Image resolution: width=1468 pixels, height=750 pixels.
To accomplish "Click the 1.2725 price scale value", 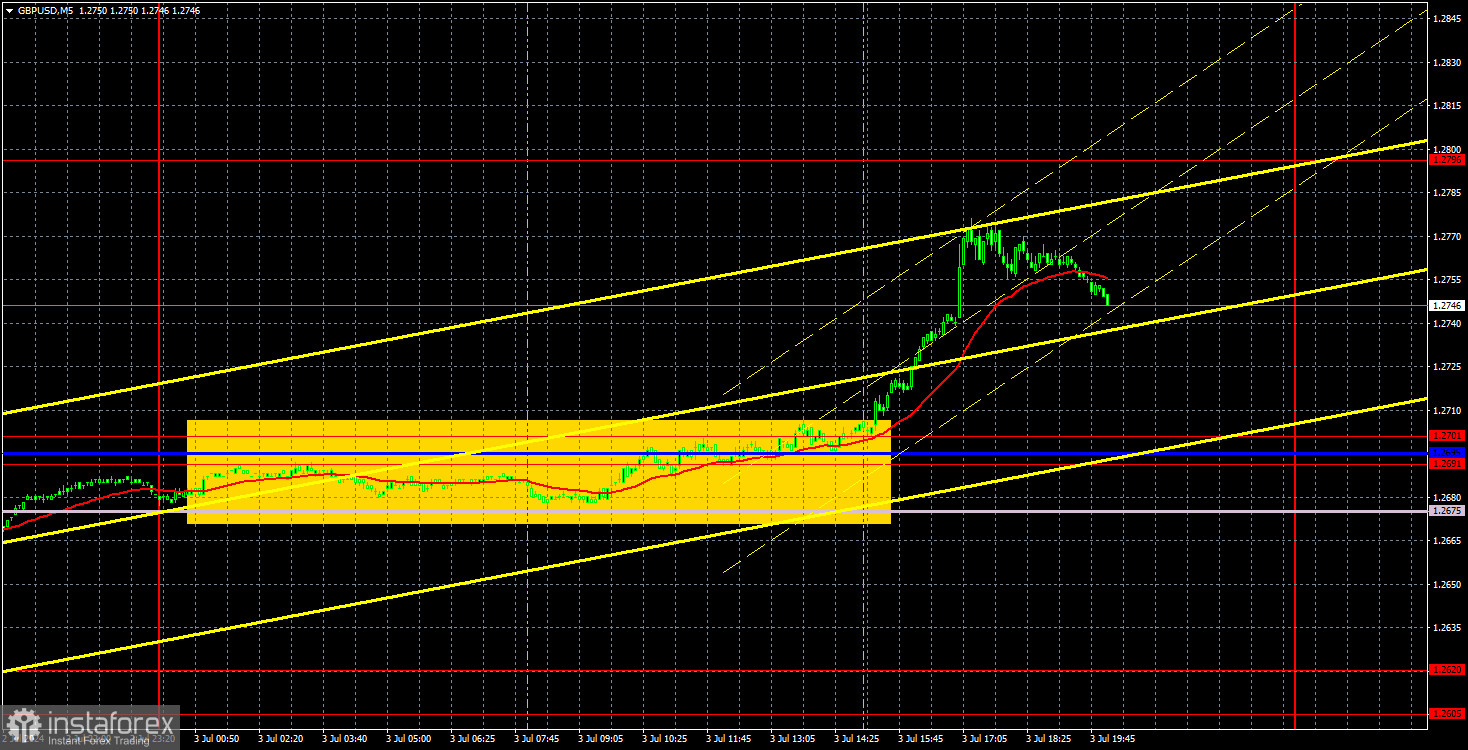I will point(1447,367).
